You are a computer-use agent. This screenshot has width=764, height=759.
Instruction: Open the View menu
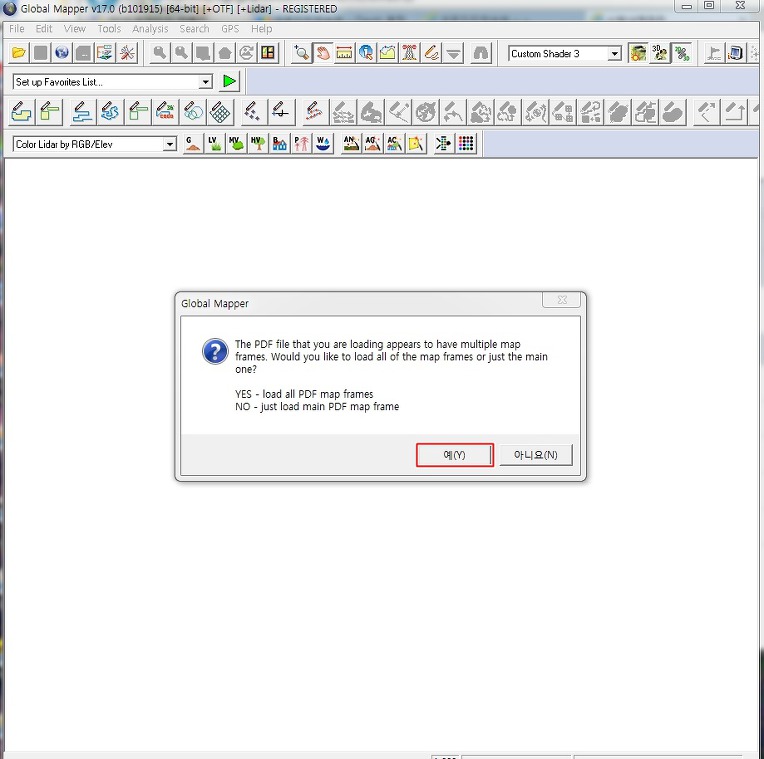point(75,29)
